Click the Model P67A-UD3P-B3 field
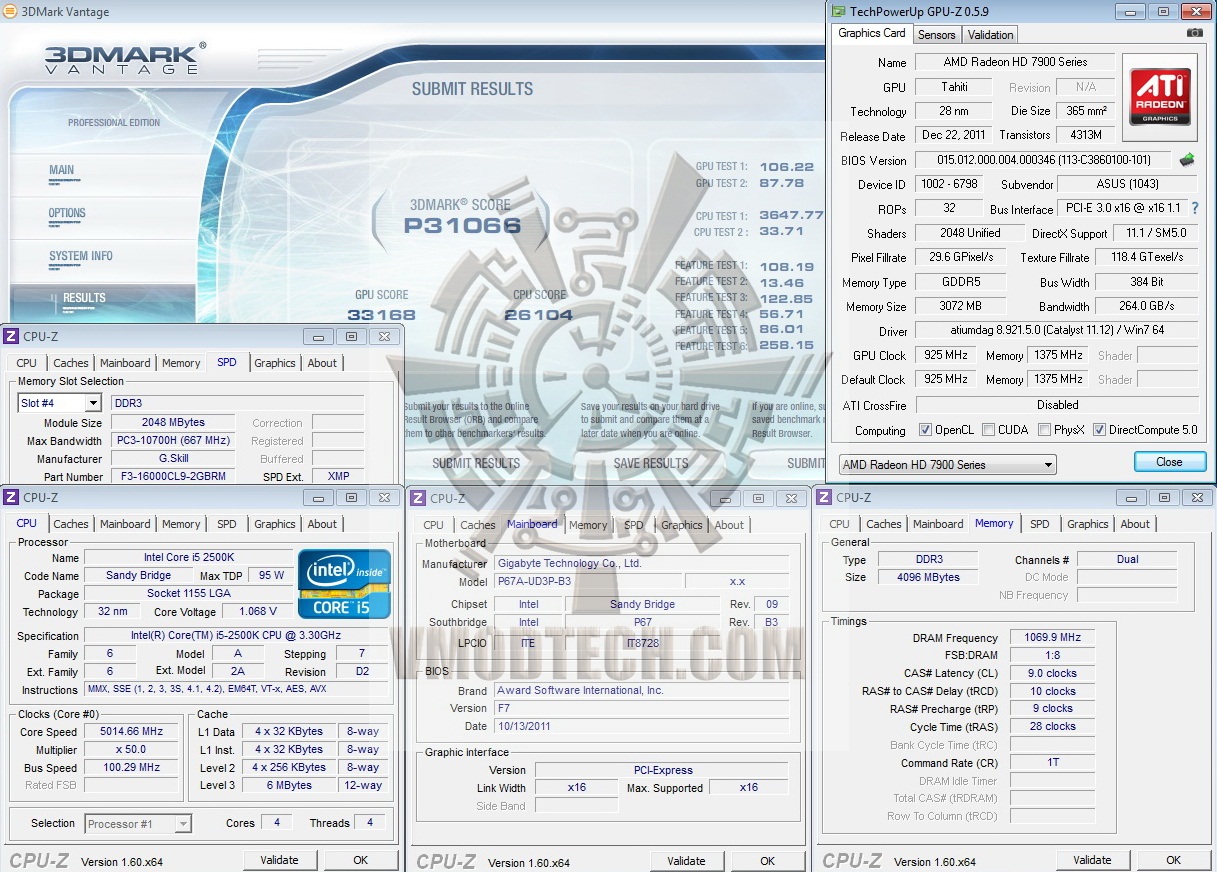Image resolution: width=1217 pixels, height=872 pixels. (588, 582)
